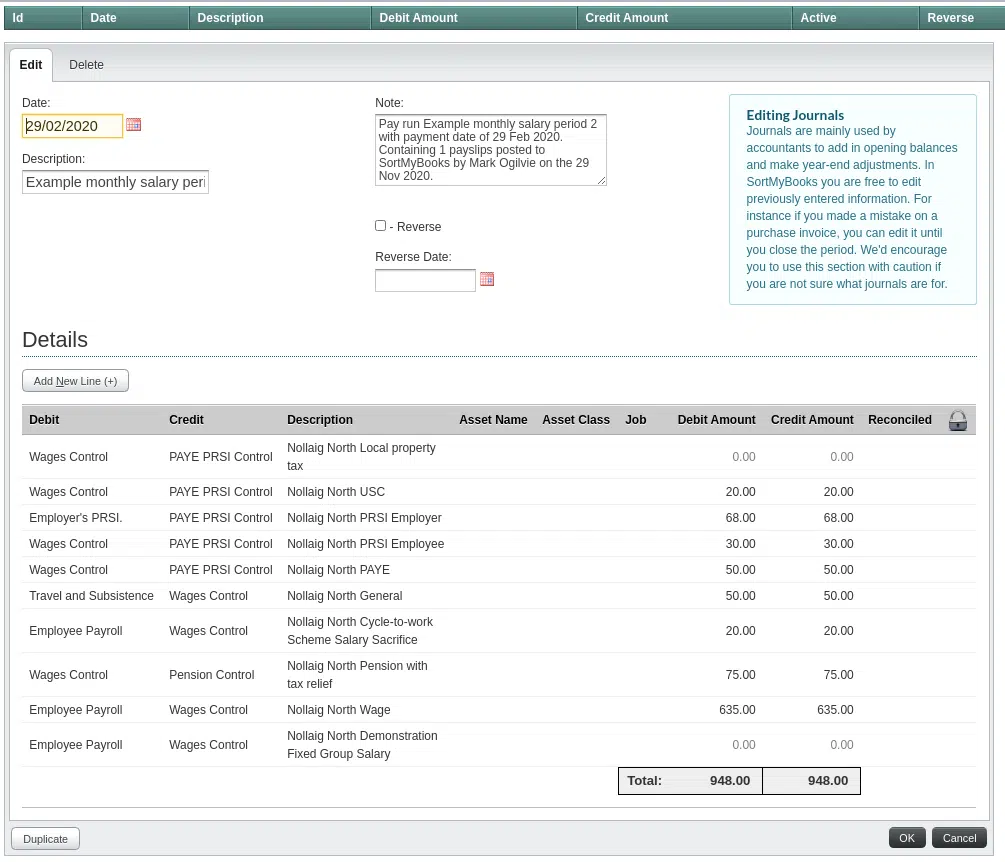Click the Add New Line (+) button

[x=76, y=381]
